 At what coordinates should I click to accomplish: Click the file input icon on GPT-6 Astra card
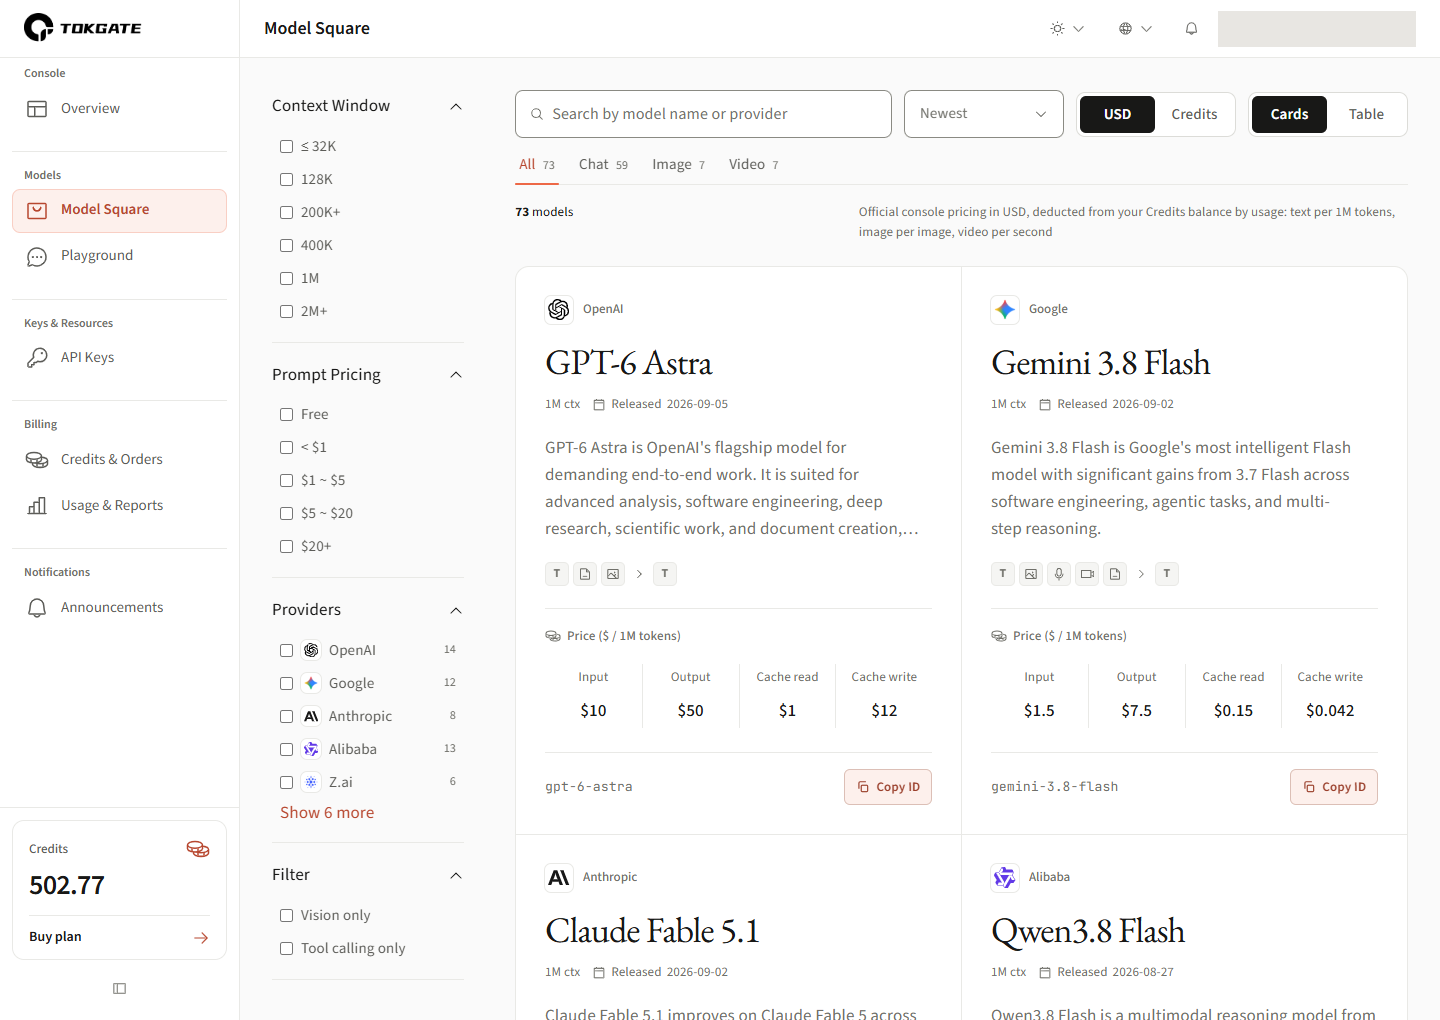585,574
